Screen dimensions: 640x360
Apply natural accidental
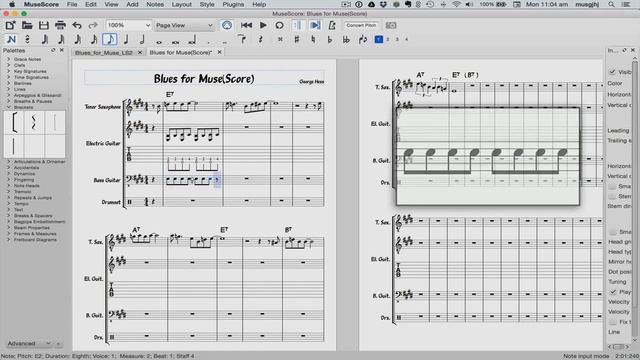[313, 40]
